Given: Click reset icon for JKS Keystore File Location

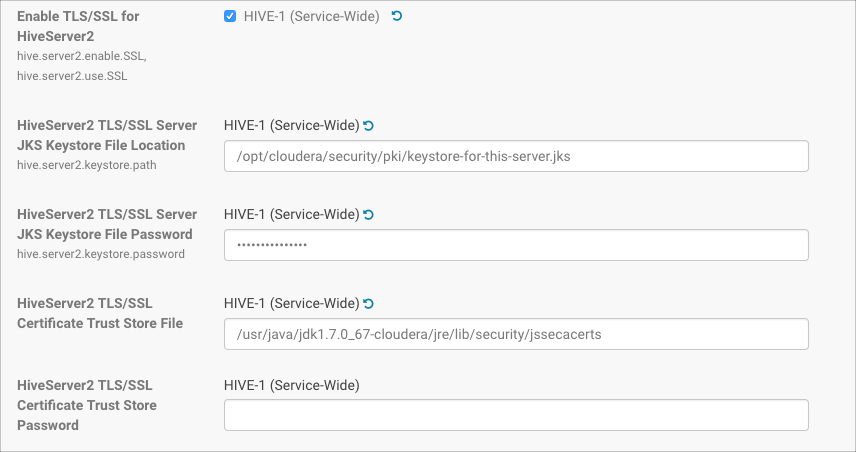Looking at the screenshot, I should pos(369,125).
